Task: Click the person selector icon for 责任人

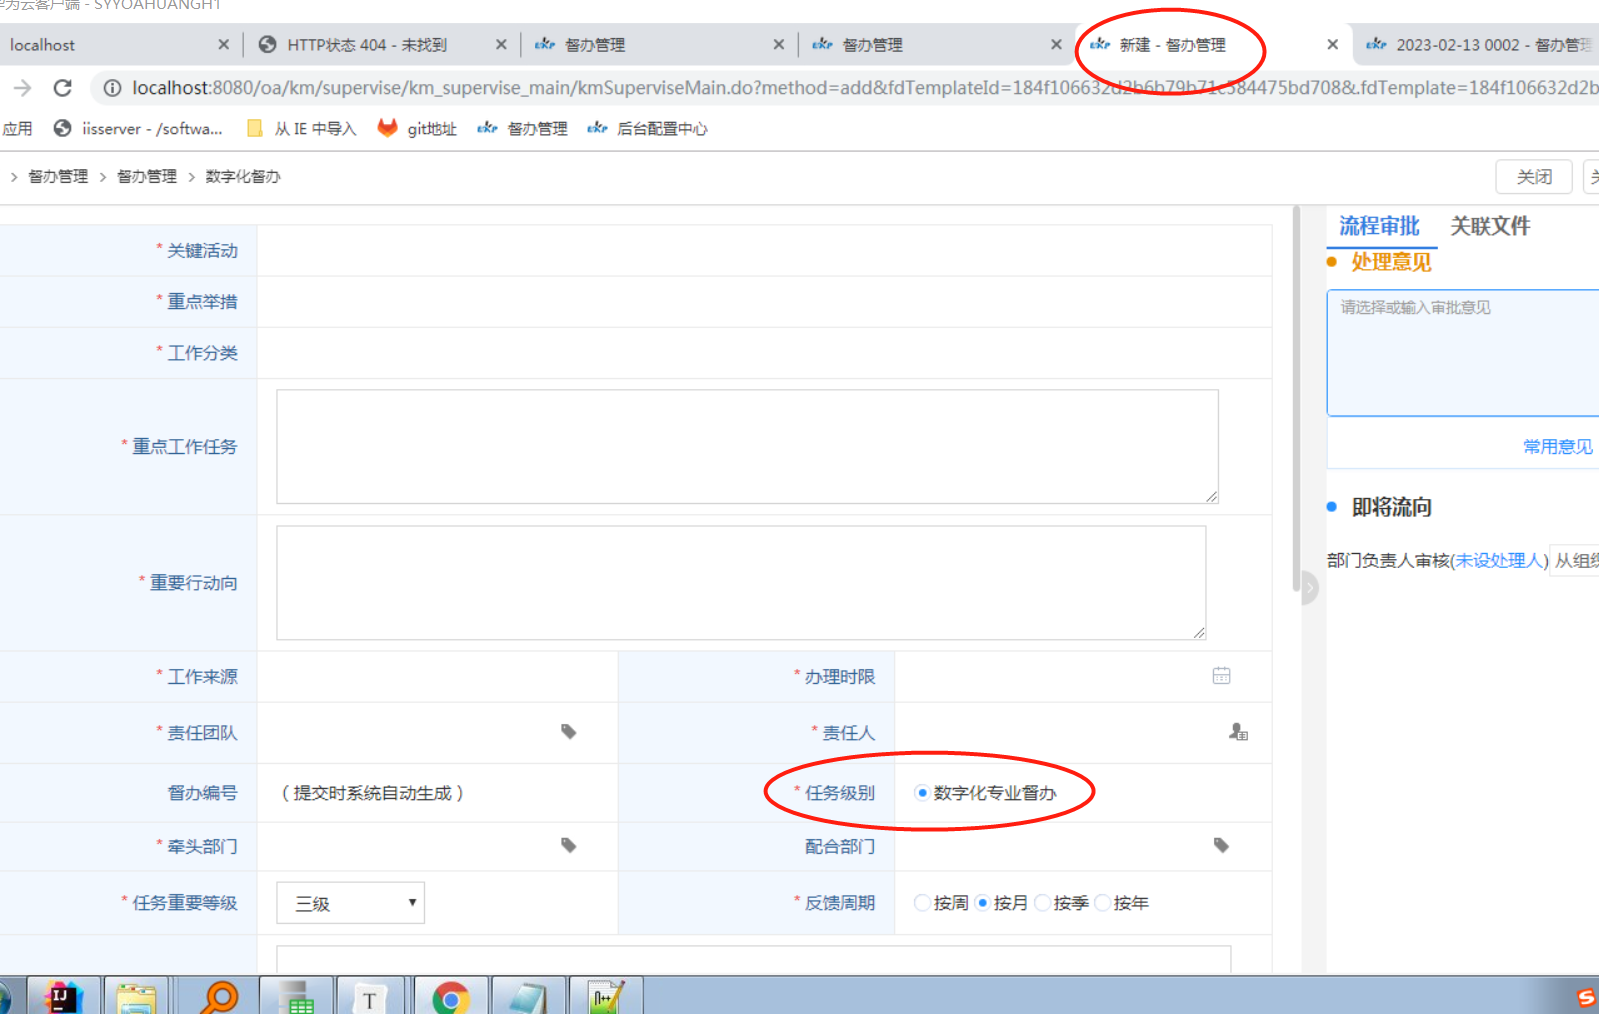Action: click(1238, 732)
